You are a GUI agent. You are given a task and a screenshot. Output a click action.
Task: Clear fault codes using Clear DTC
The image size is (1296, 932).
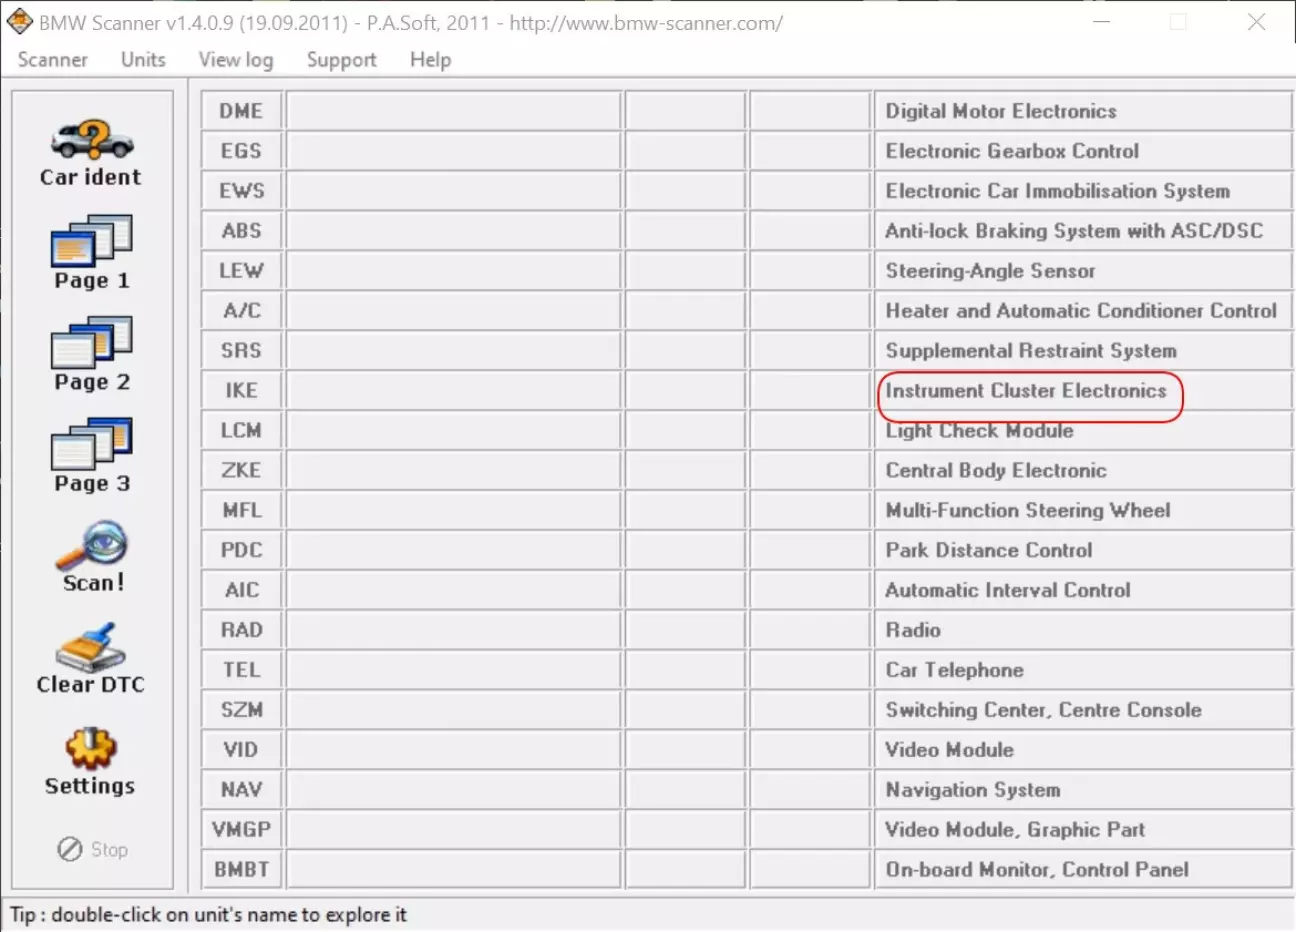point(91,648)
